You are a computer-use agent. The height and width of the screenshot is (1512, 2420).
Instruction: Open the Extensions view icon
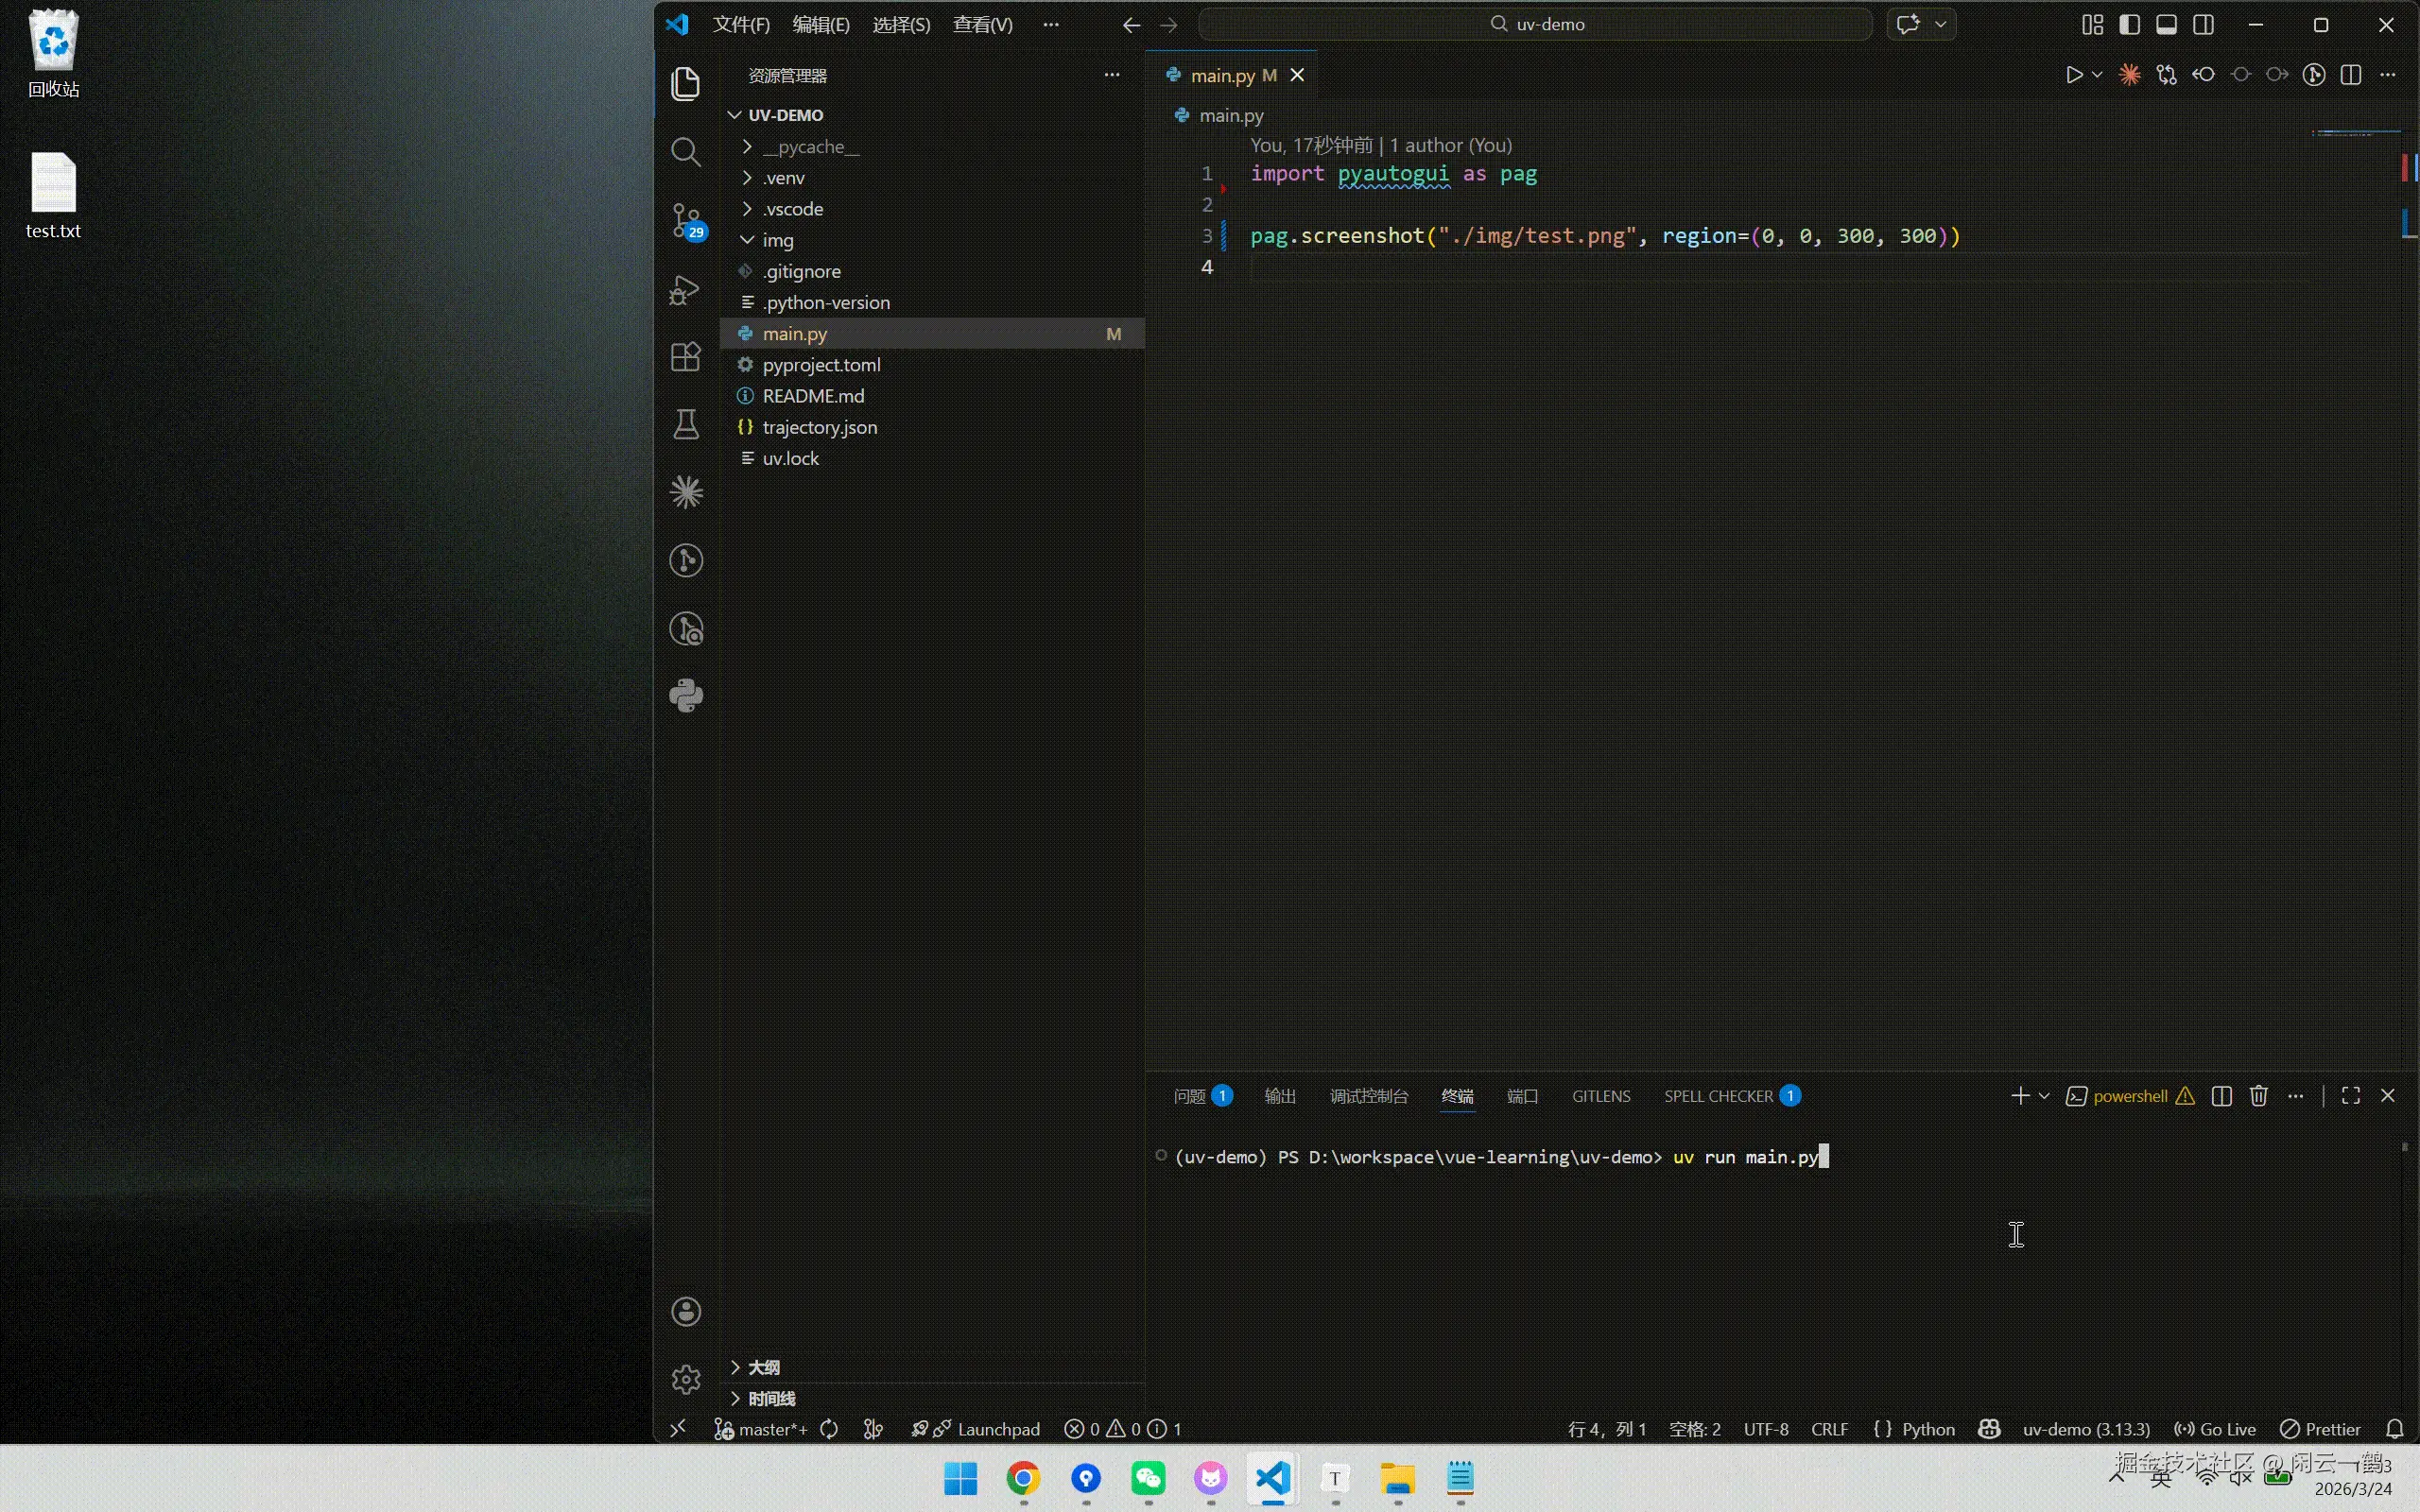tap(685, 357)
